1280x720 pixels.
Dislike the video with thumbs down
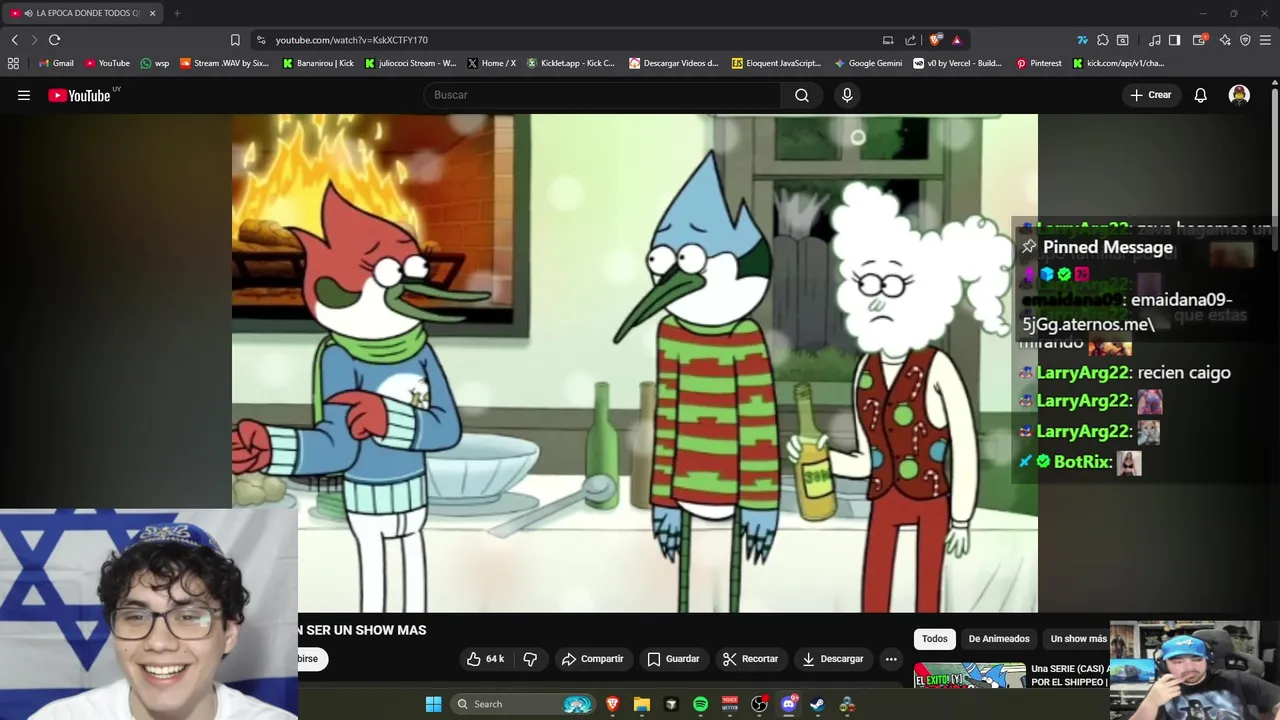click(530, 659)
